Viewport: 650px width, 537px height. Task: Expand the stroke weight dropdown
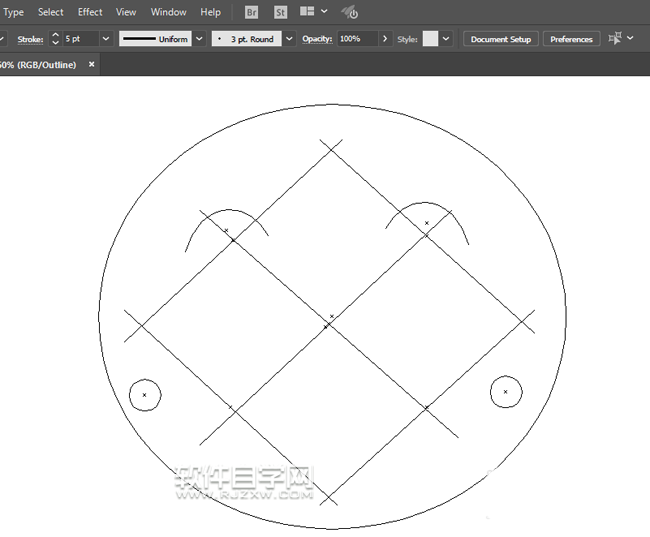tap(106, 39)
